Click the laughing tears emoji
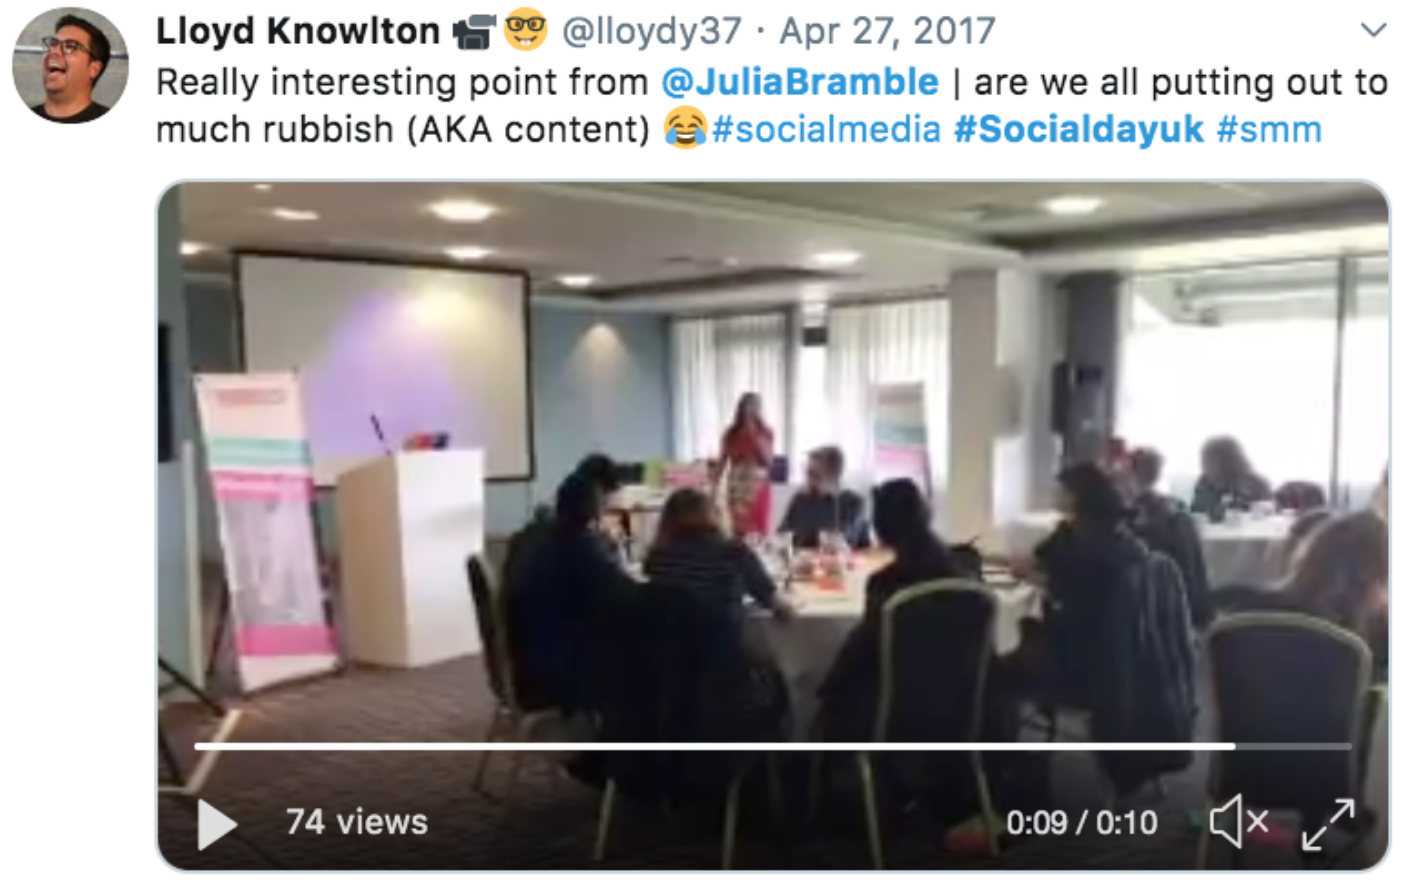Screen dimensions: 1422x894 (685, 129)
